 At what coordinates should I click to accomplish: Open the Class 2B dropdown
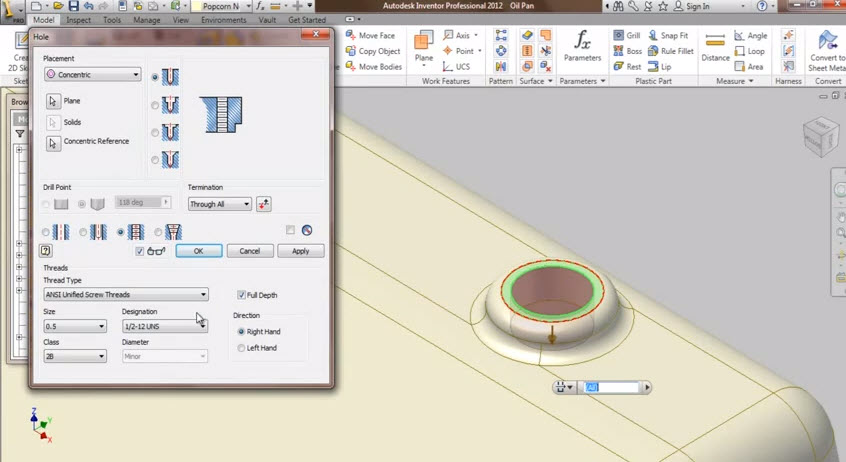[x=75, y=356]
